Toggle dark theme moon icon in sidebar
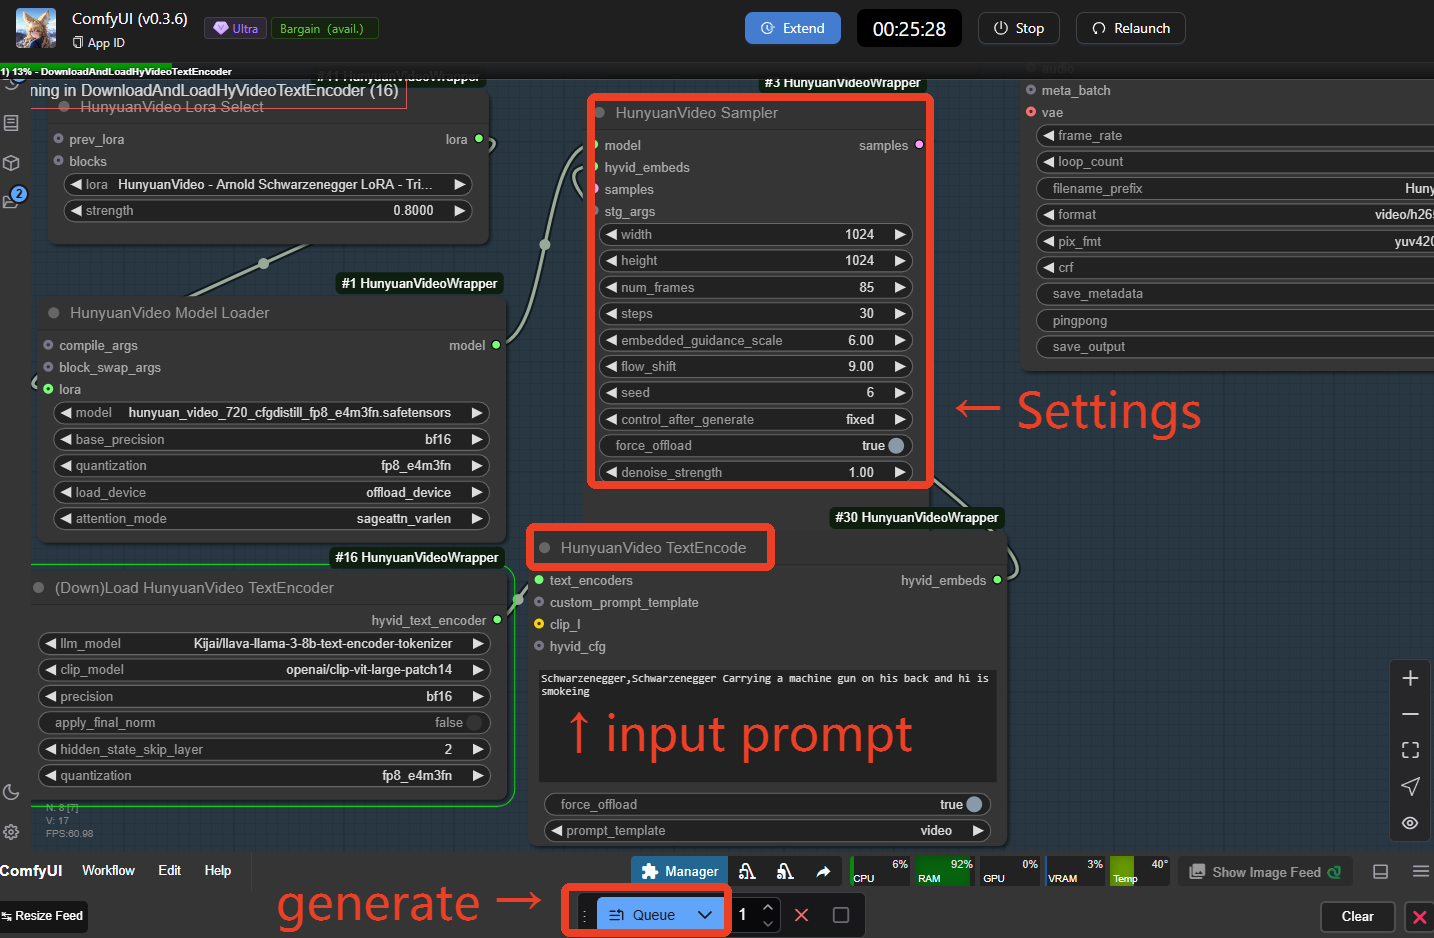 pyautogui.click(x=12, y=792)
